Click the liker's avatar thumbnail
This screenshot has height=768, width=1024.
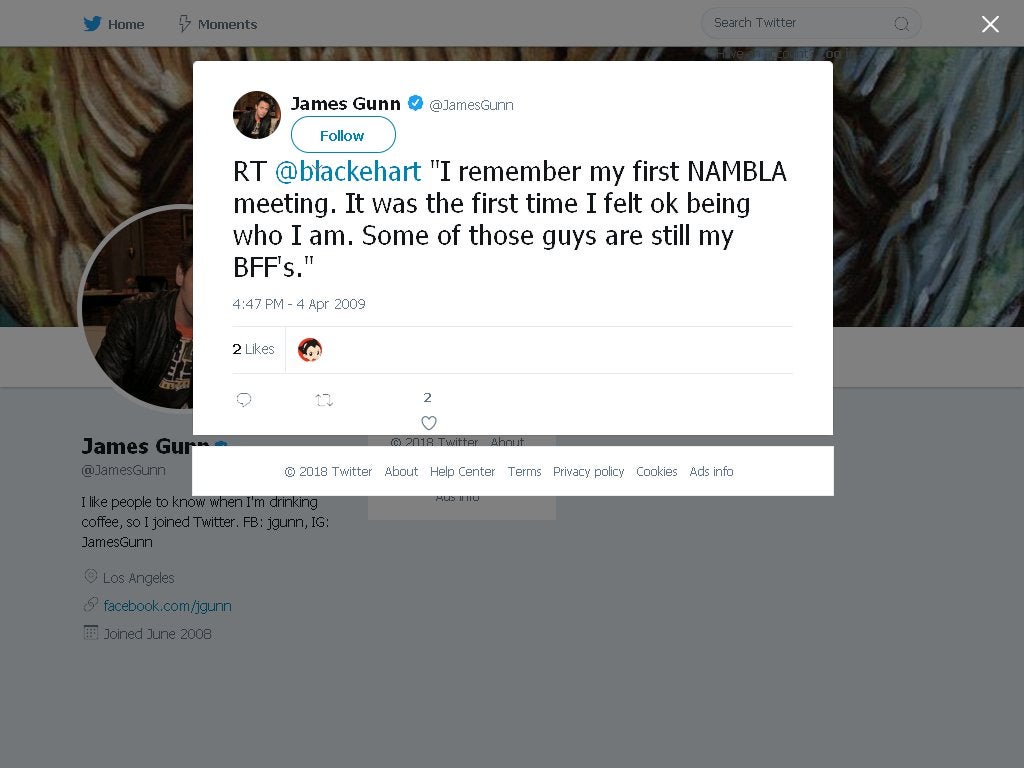(310, 350)
